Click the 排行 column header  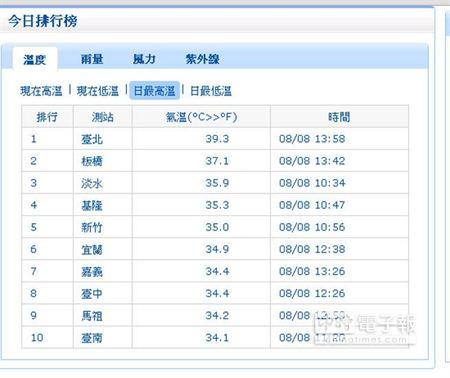[47, 117]
